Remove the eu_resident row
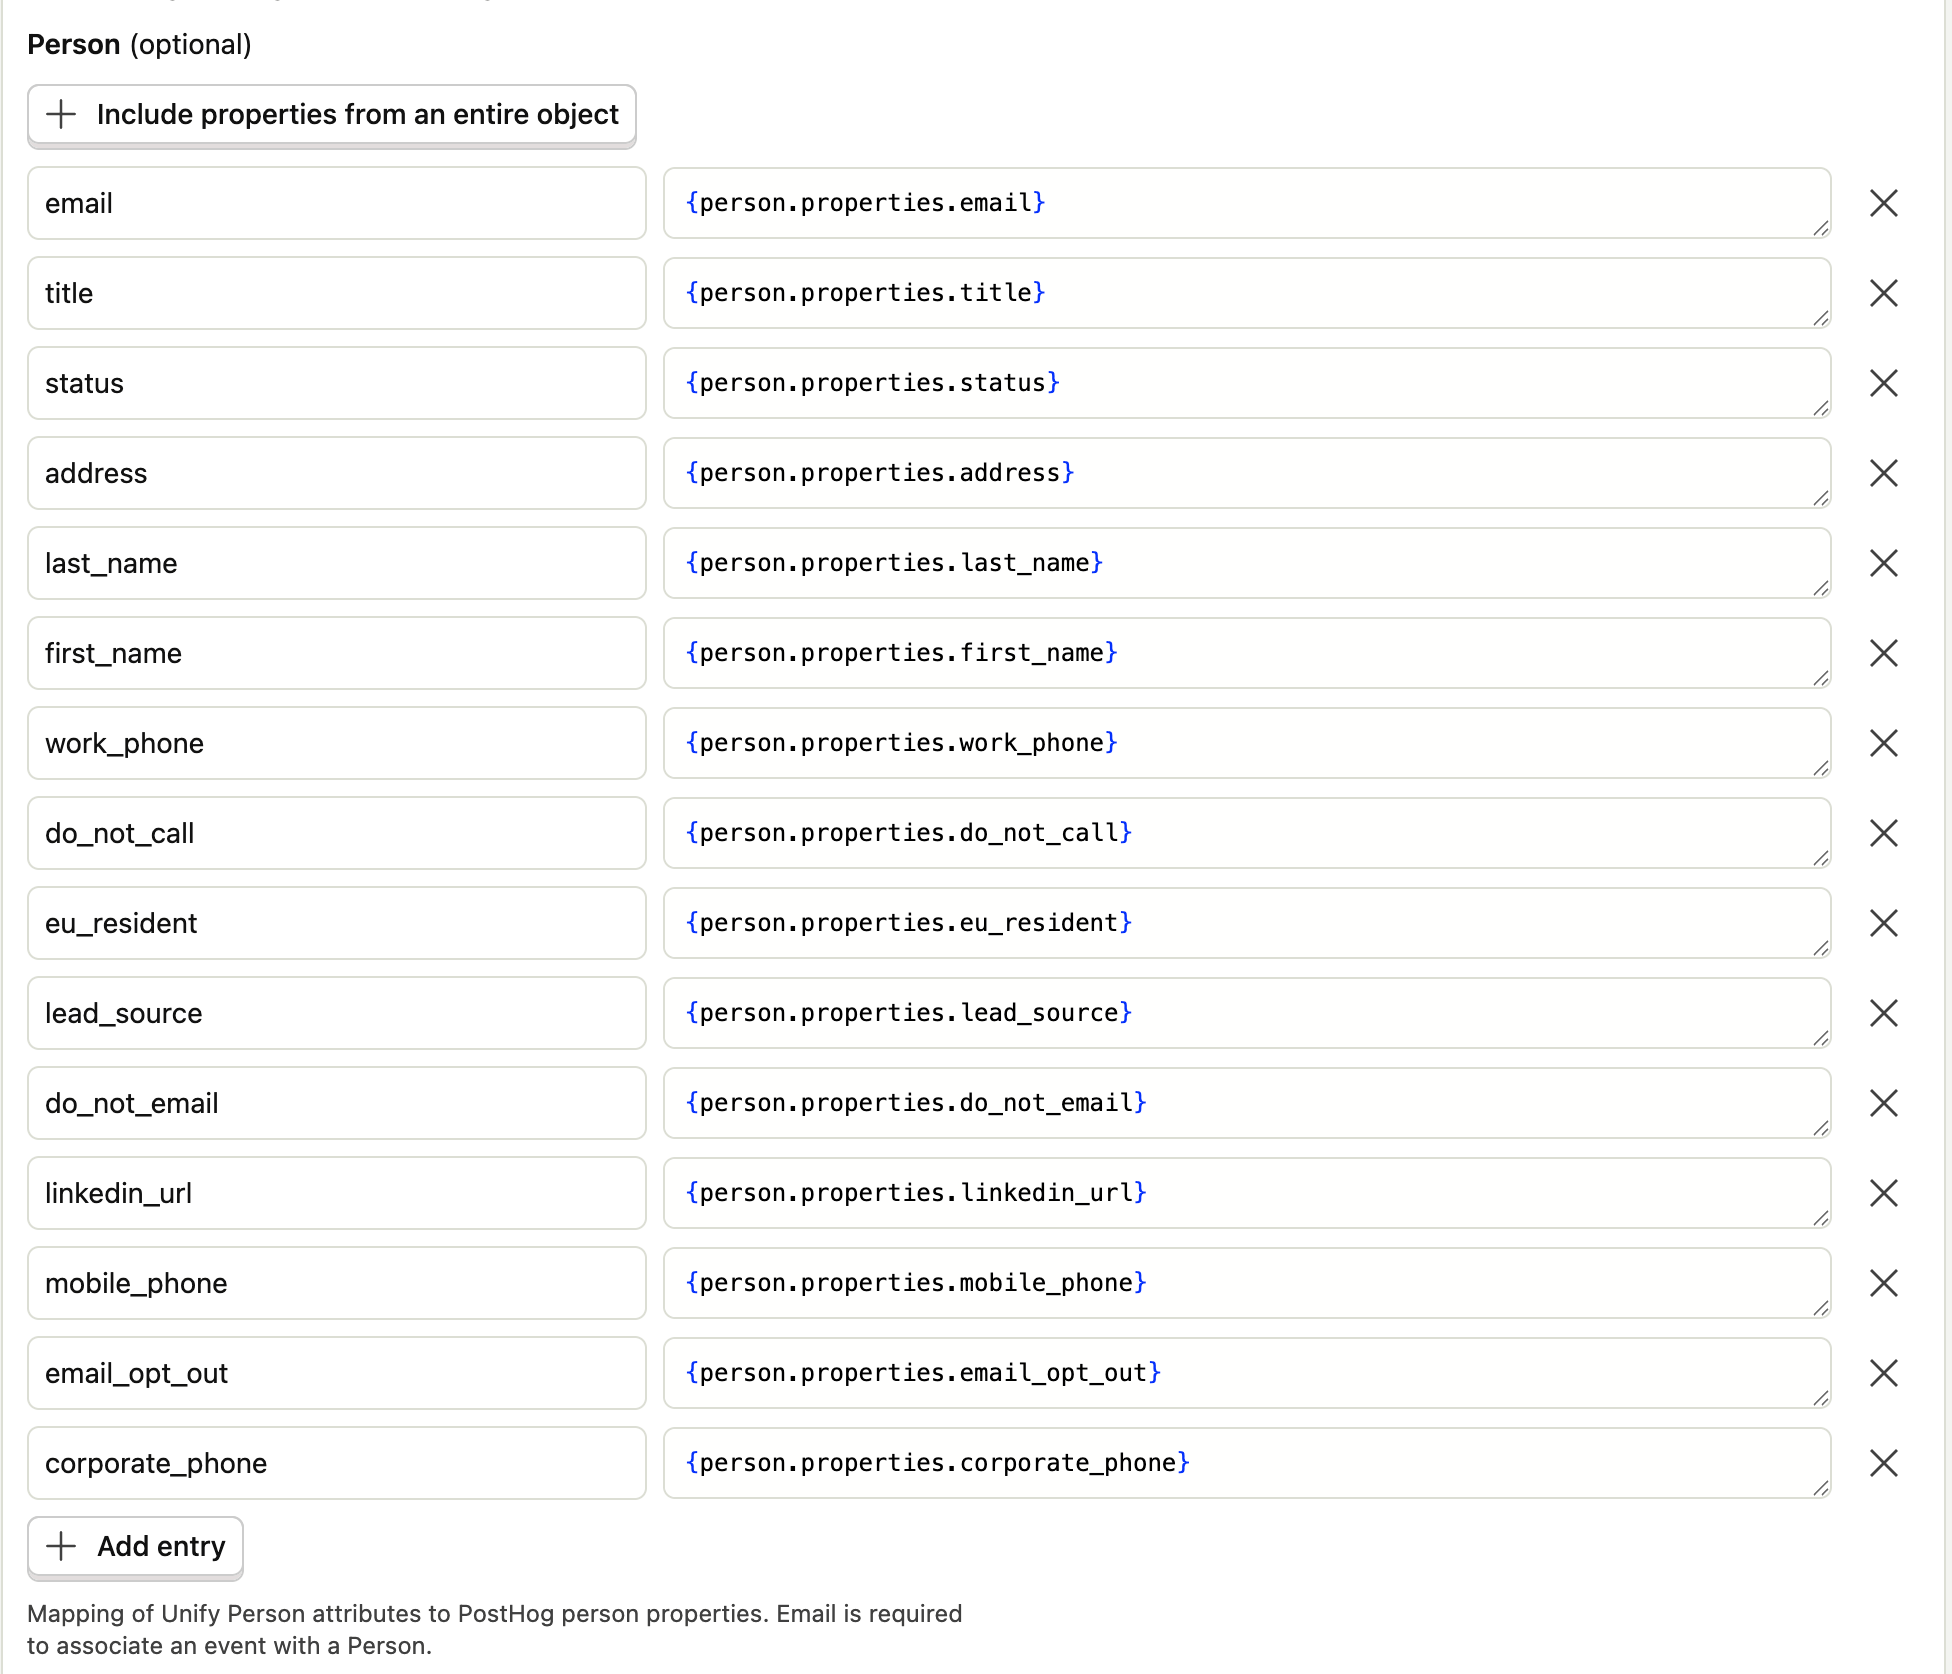This screenshot has width=1952, height=1674. [1884, 923]
